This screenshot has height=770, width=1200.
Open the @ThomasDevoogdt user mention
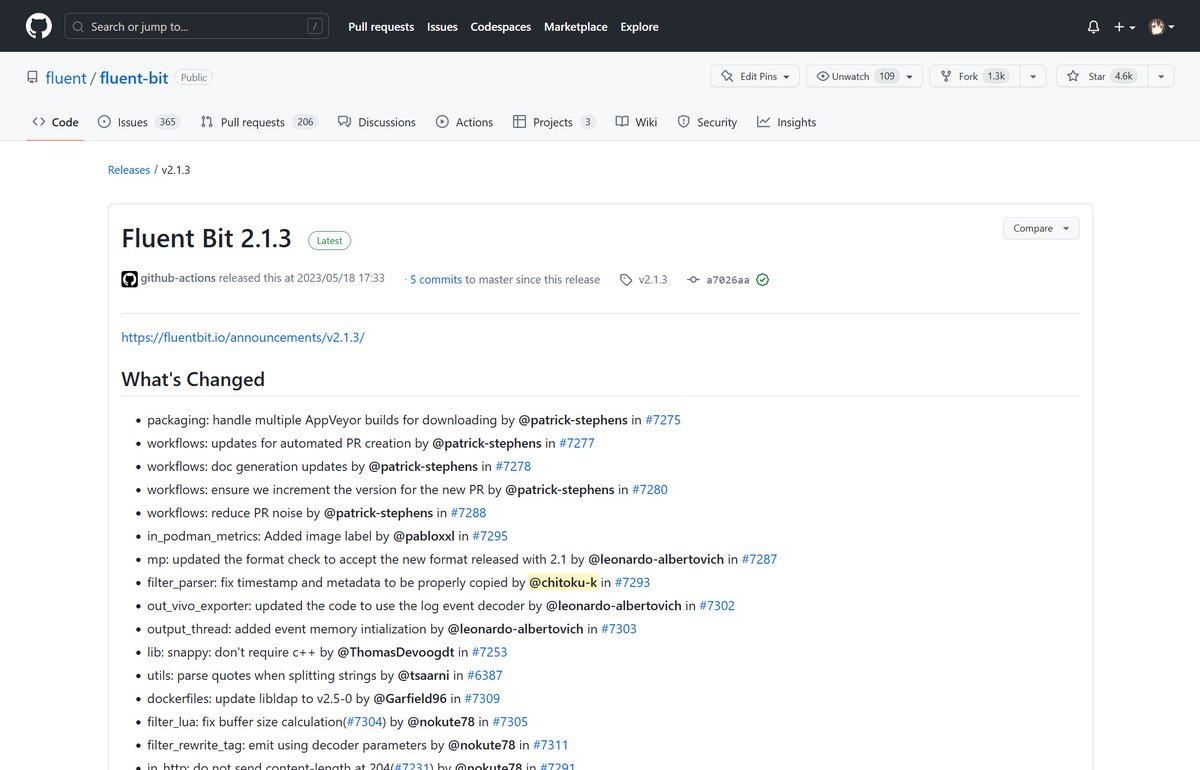(396, 652)
